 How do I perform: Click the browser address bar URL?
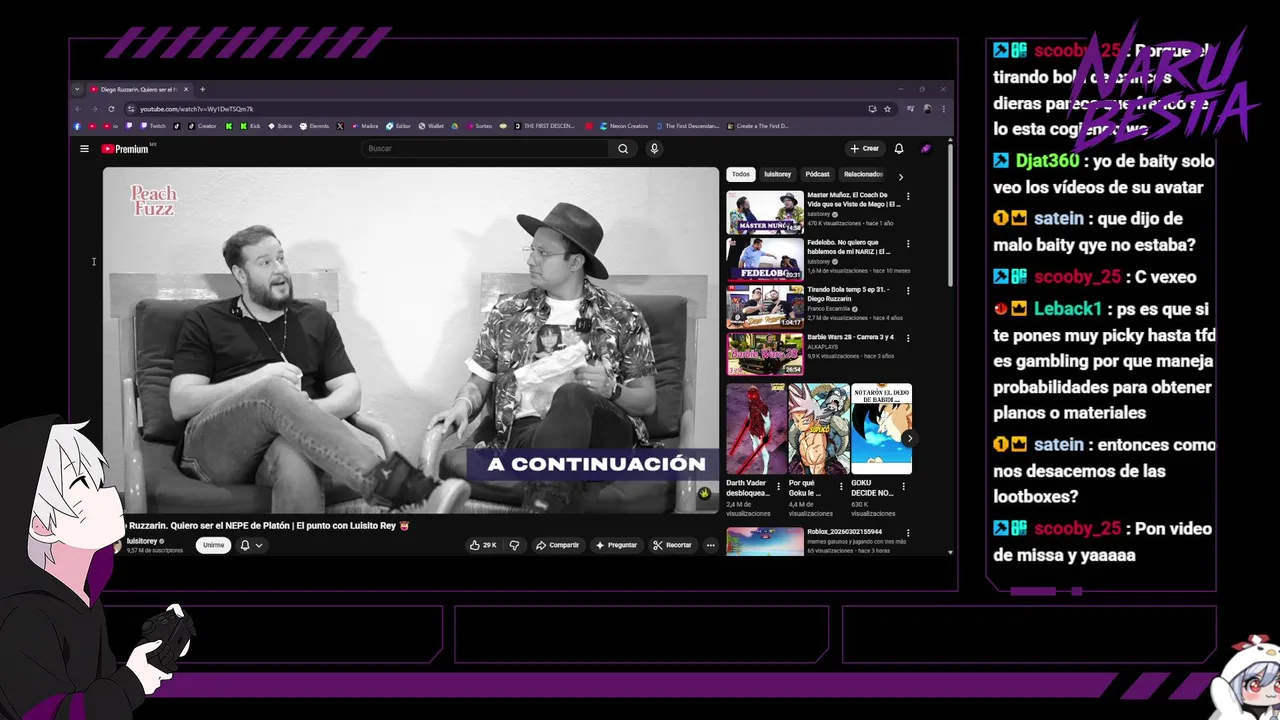click(197, 109)
